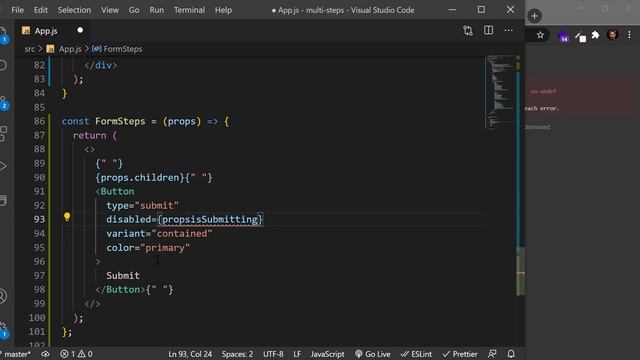Open the Help menu
Screen dimensions: 640x360
point(223,10)
